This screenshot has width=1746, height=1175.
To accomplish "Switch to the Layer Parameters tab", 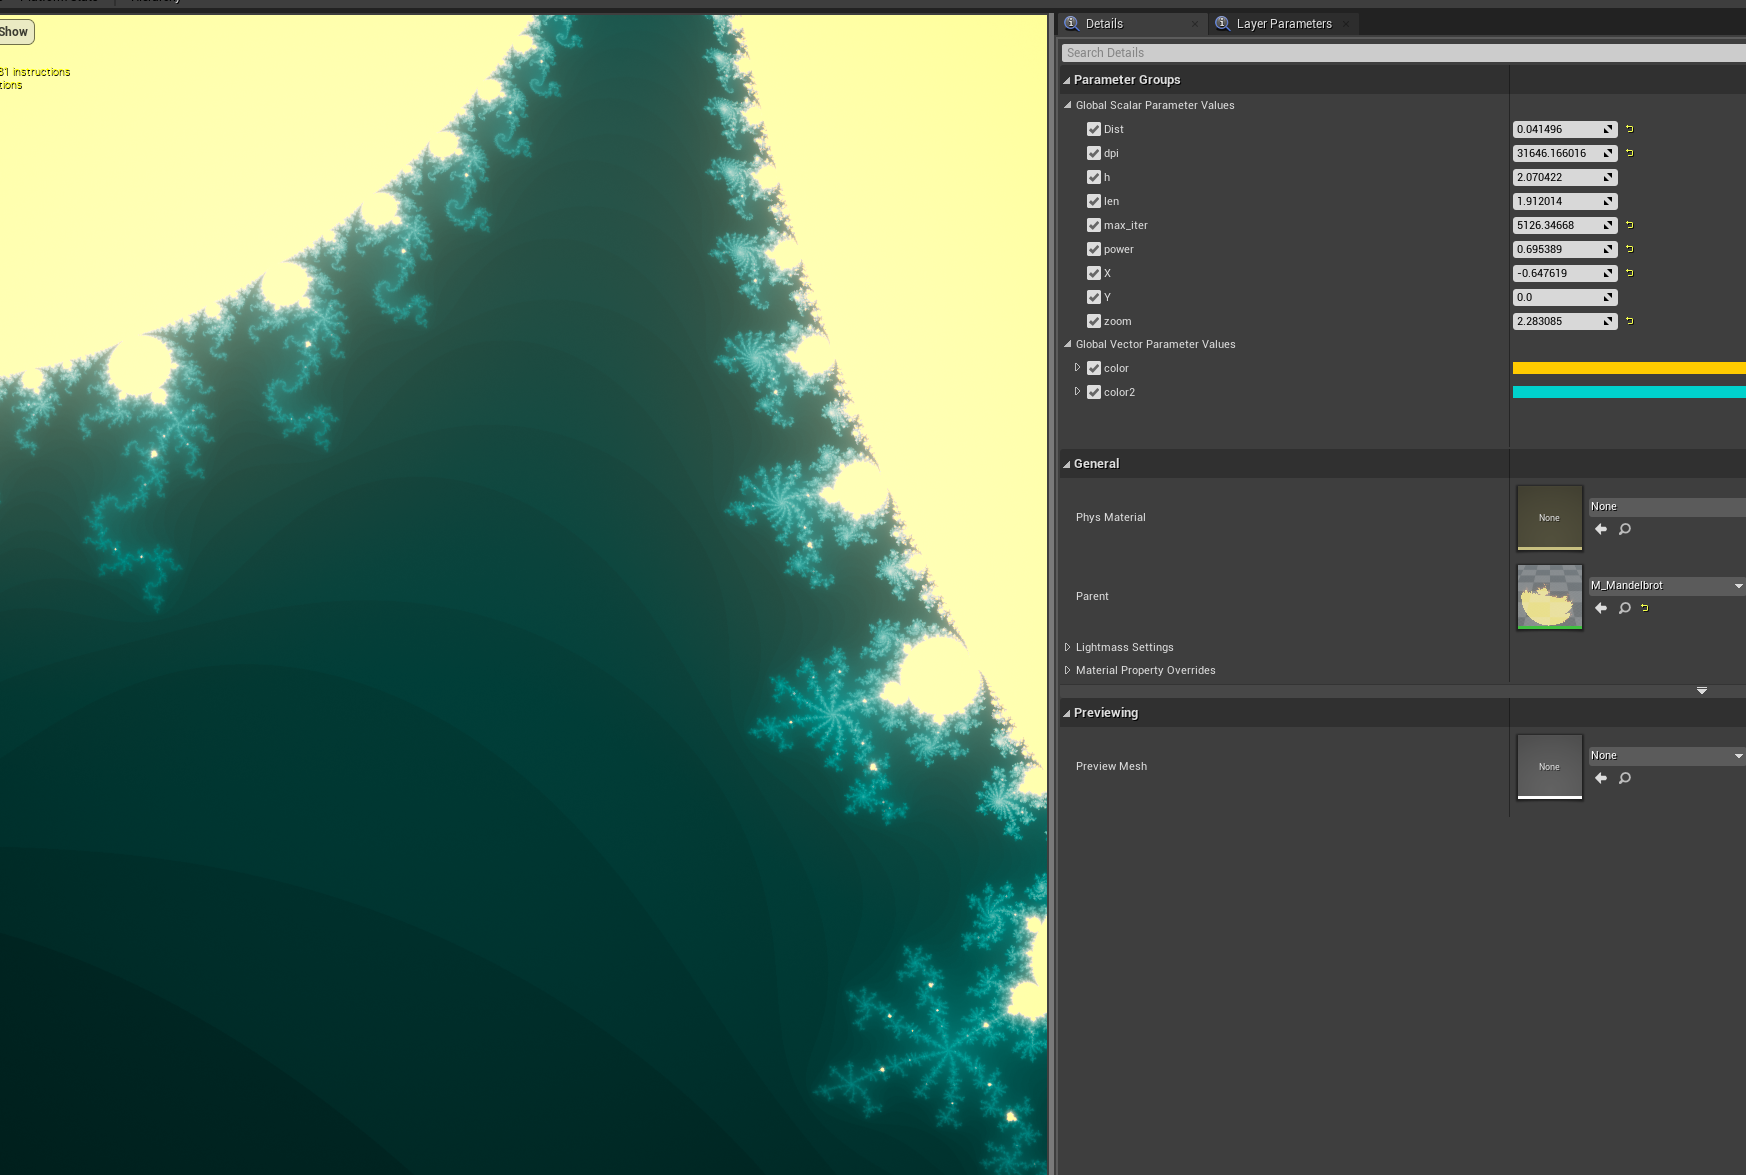I will (x=1284, y=24).
